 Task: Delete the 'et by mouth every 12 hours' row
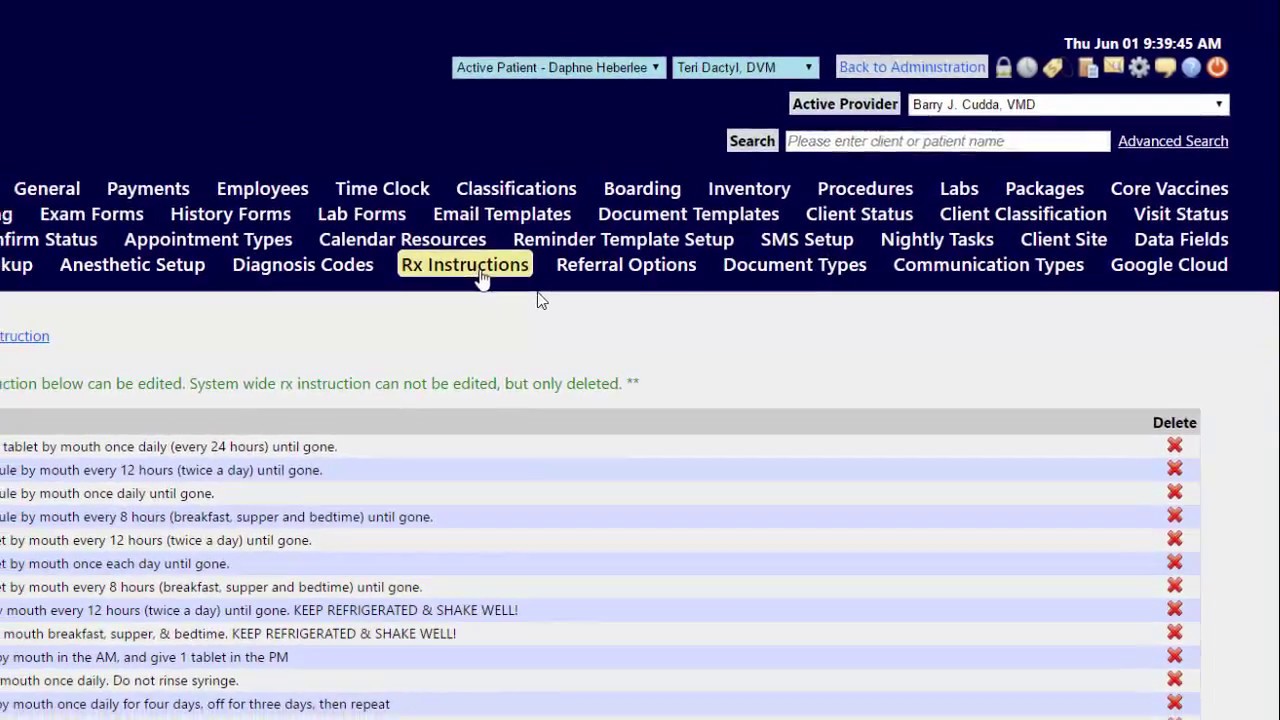[x=1175, y=539]
